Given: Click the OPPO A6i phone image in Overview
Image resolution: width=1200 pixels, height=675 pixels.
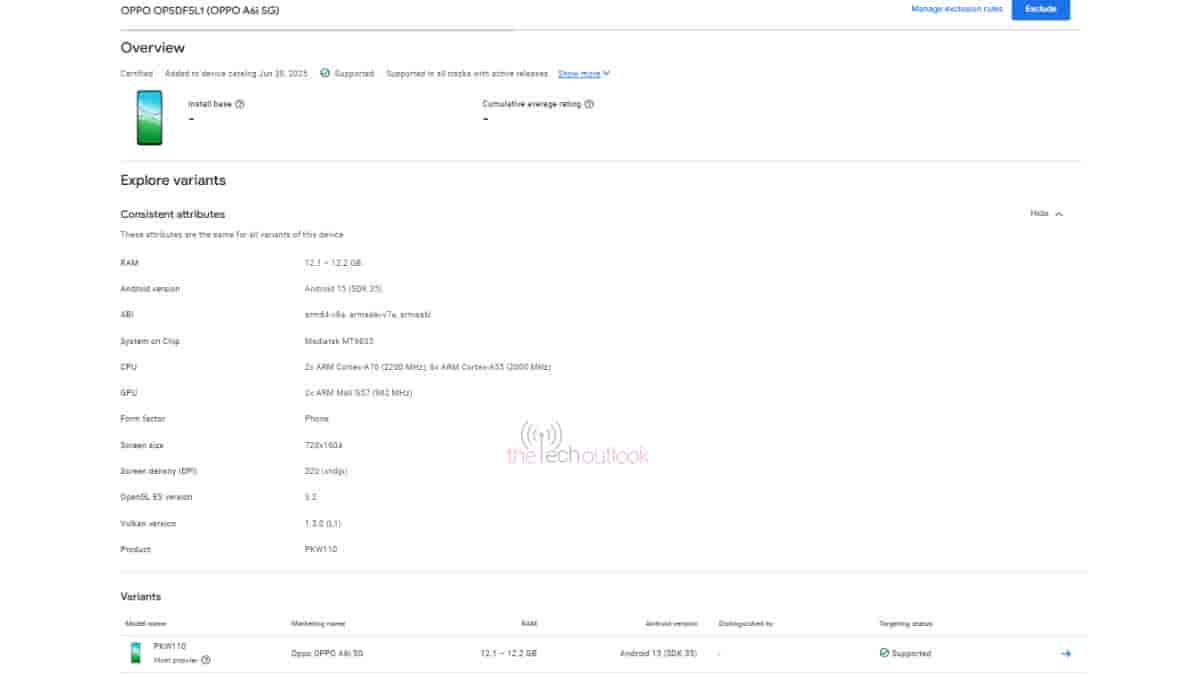Looking at the screenshot, I should click(x=150, y=117).
